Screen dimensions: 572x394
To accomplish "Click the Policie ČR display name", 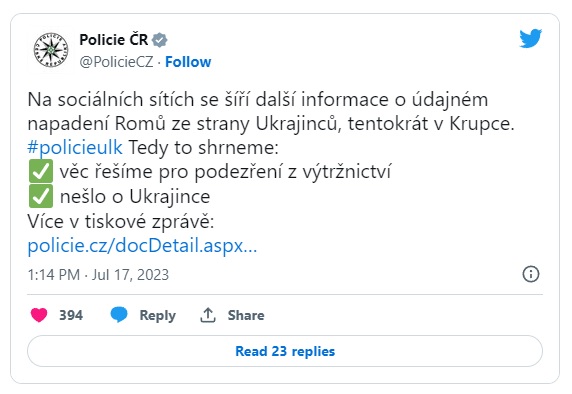I will (x=114, y=40).
